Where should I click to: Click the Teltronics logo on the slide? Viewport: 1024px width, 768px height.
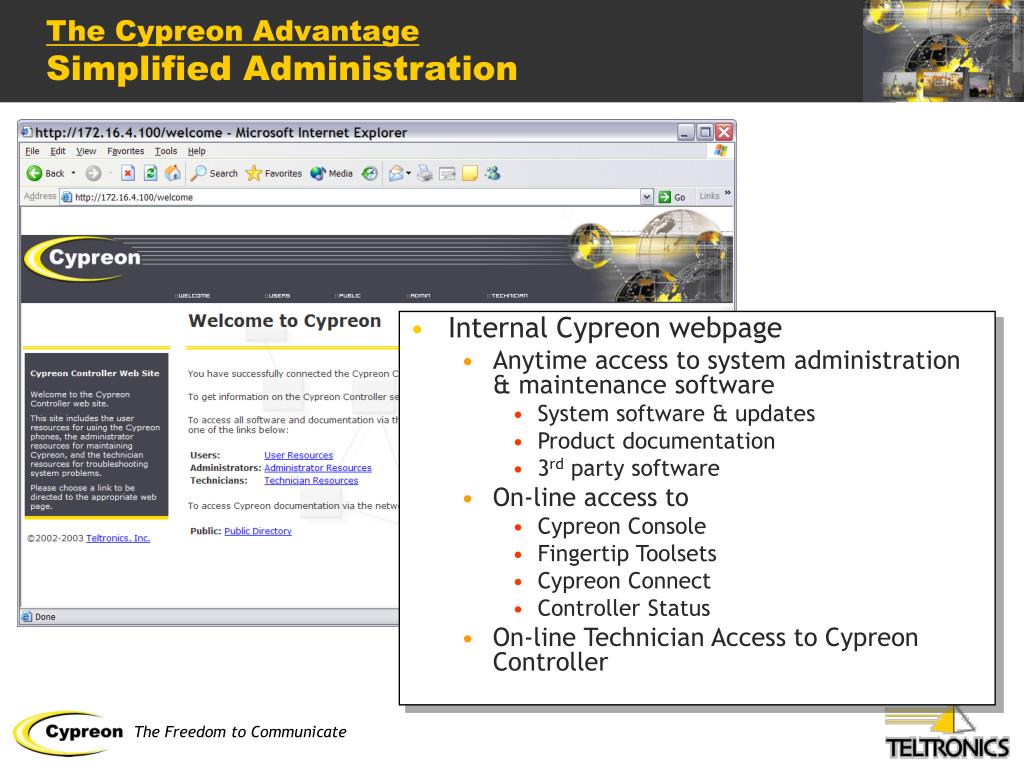pos(947,734)
